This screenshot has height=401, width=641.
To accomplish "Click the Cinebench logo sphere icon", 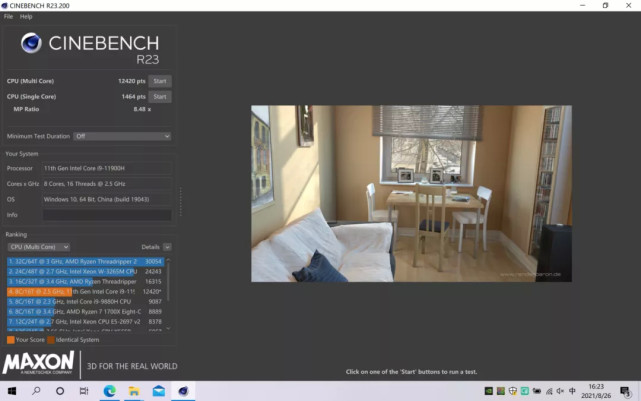I will tap(31, 43).
